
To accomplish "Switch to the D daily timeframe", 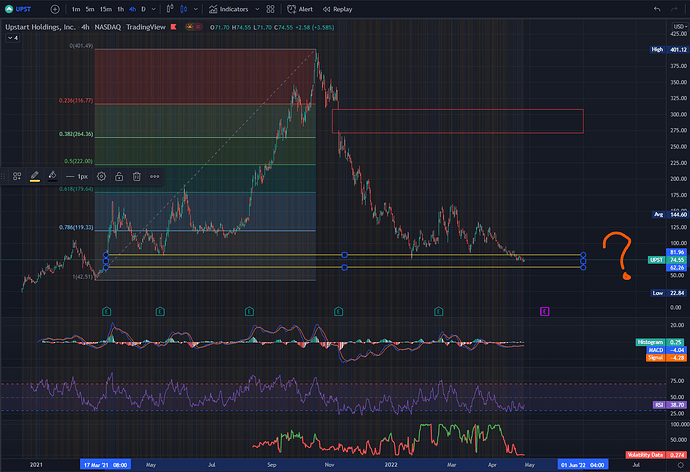I will tap(143, 9).
